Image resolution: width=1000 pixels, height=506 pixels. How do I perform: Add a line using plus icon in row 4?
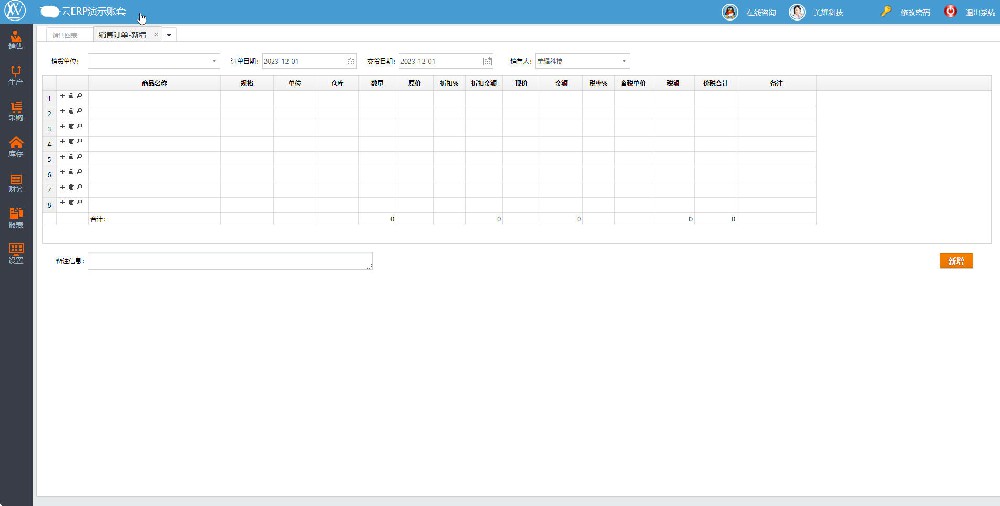pyautogui.click(x=62, y=142)
